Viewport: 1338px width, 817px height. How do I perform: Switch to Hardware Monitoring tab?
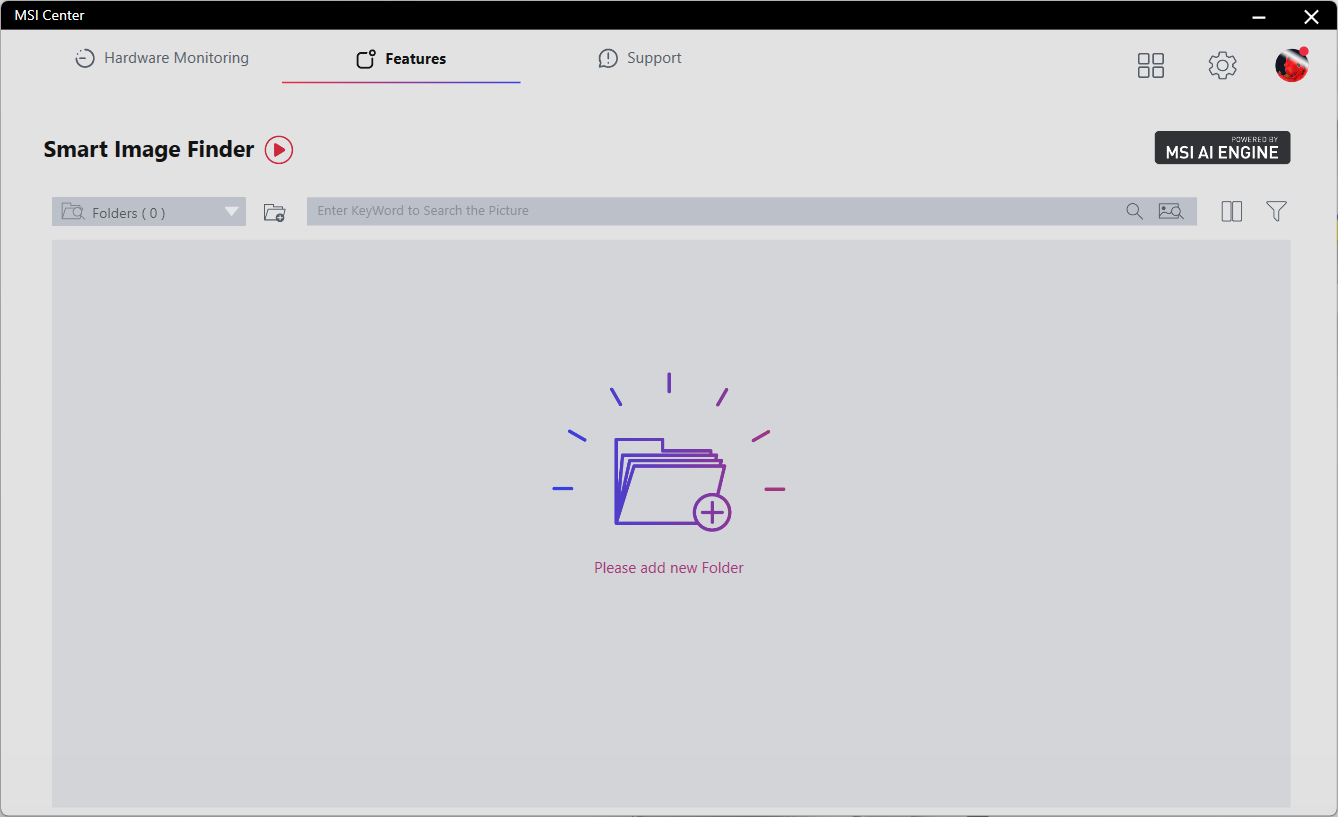(162, 58)
